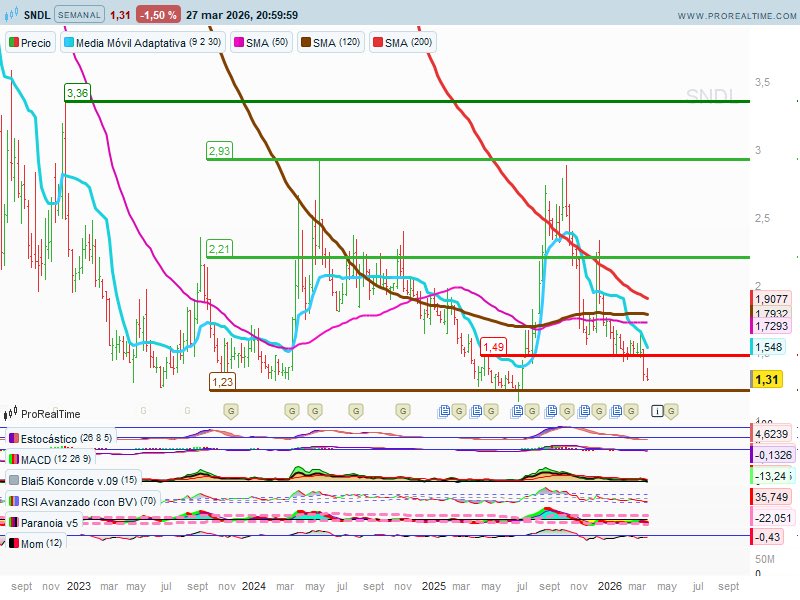
Task: Select the brown 1,23 support label
Action: (222, 382)
